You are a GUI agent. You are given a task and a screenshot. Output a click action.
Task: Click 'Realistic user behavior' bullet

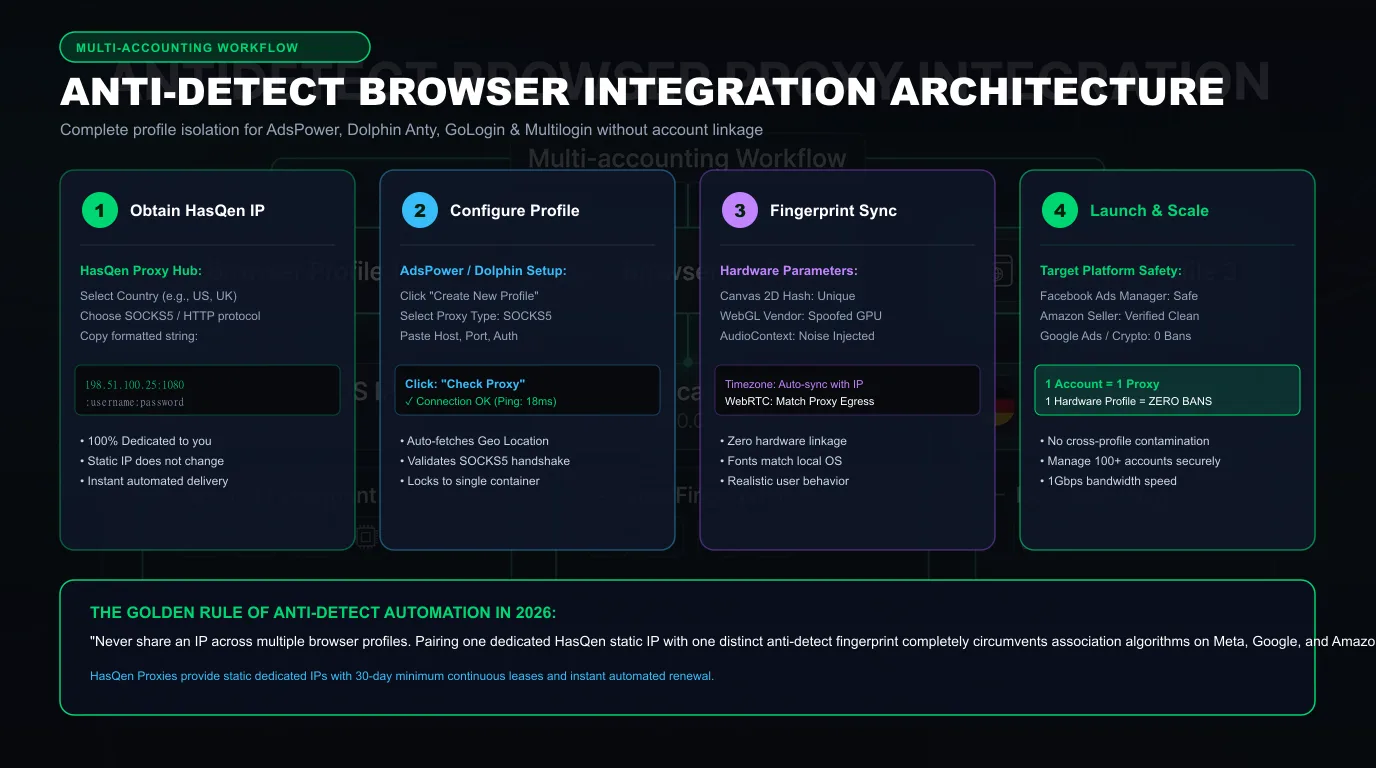click(784, 481)
